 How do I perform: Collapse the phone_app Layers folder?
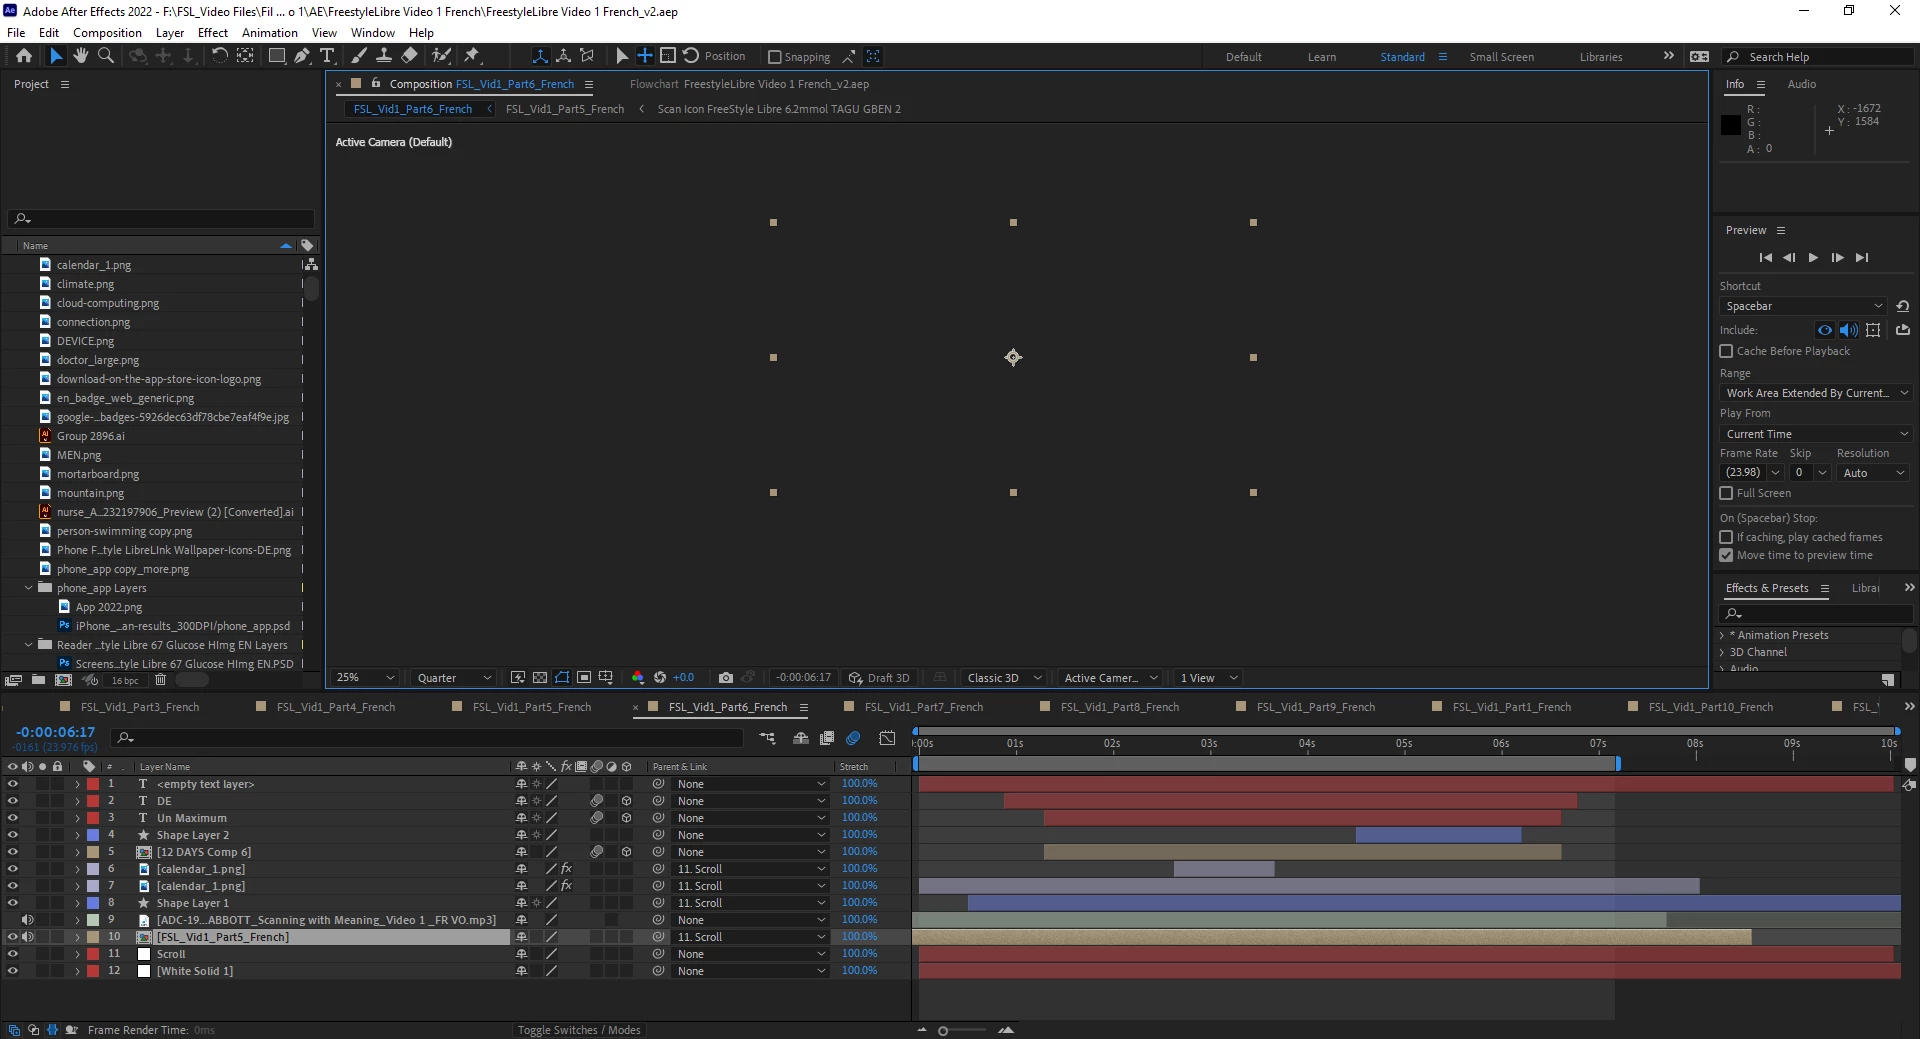[x=28, y=588]
